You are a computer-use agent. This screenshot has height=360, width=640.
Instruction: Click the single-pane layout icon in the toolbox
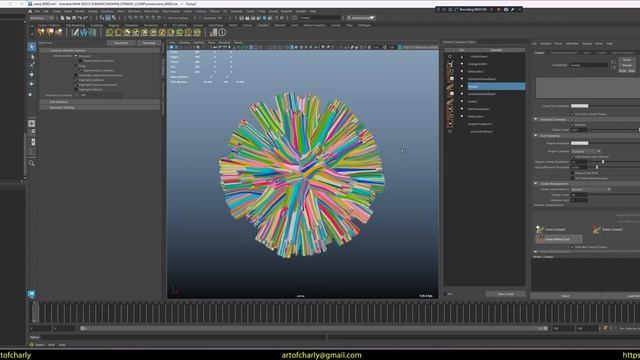coord(31,123)
